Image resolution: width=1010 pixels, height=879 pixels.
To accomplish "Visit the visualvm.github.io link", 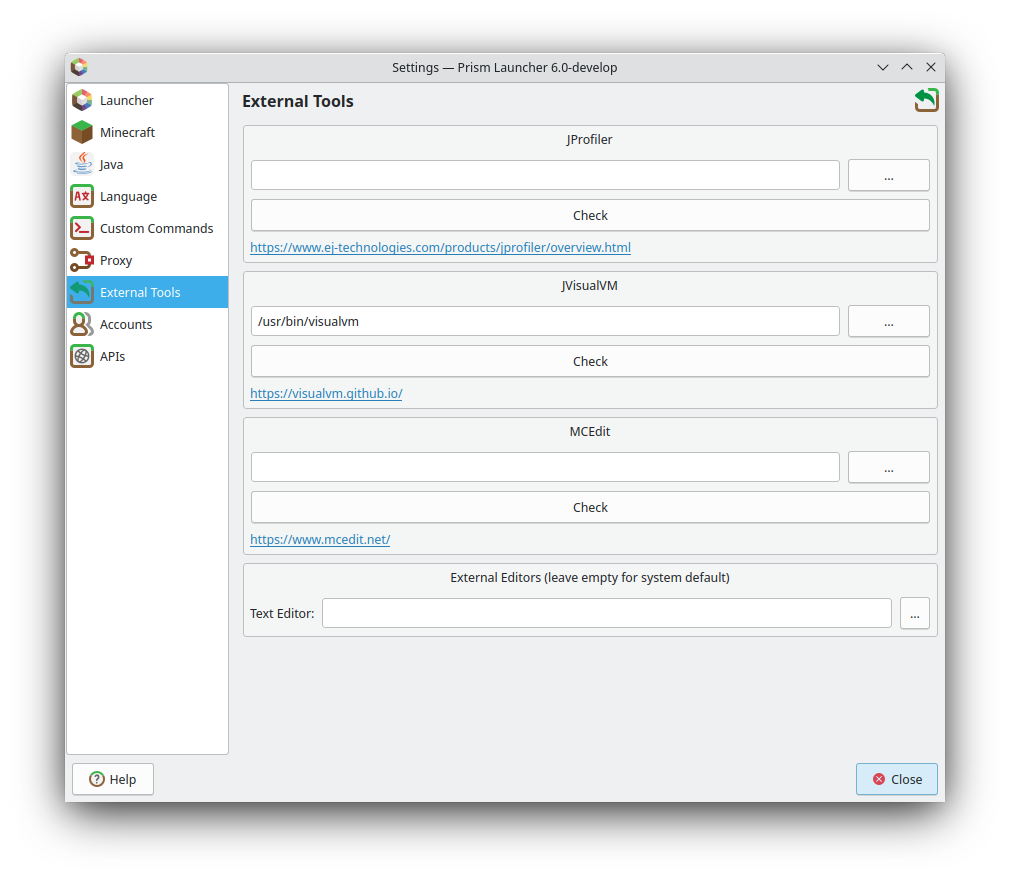I will tap(326, 393).
